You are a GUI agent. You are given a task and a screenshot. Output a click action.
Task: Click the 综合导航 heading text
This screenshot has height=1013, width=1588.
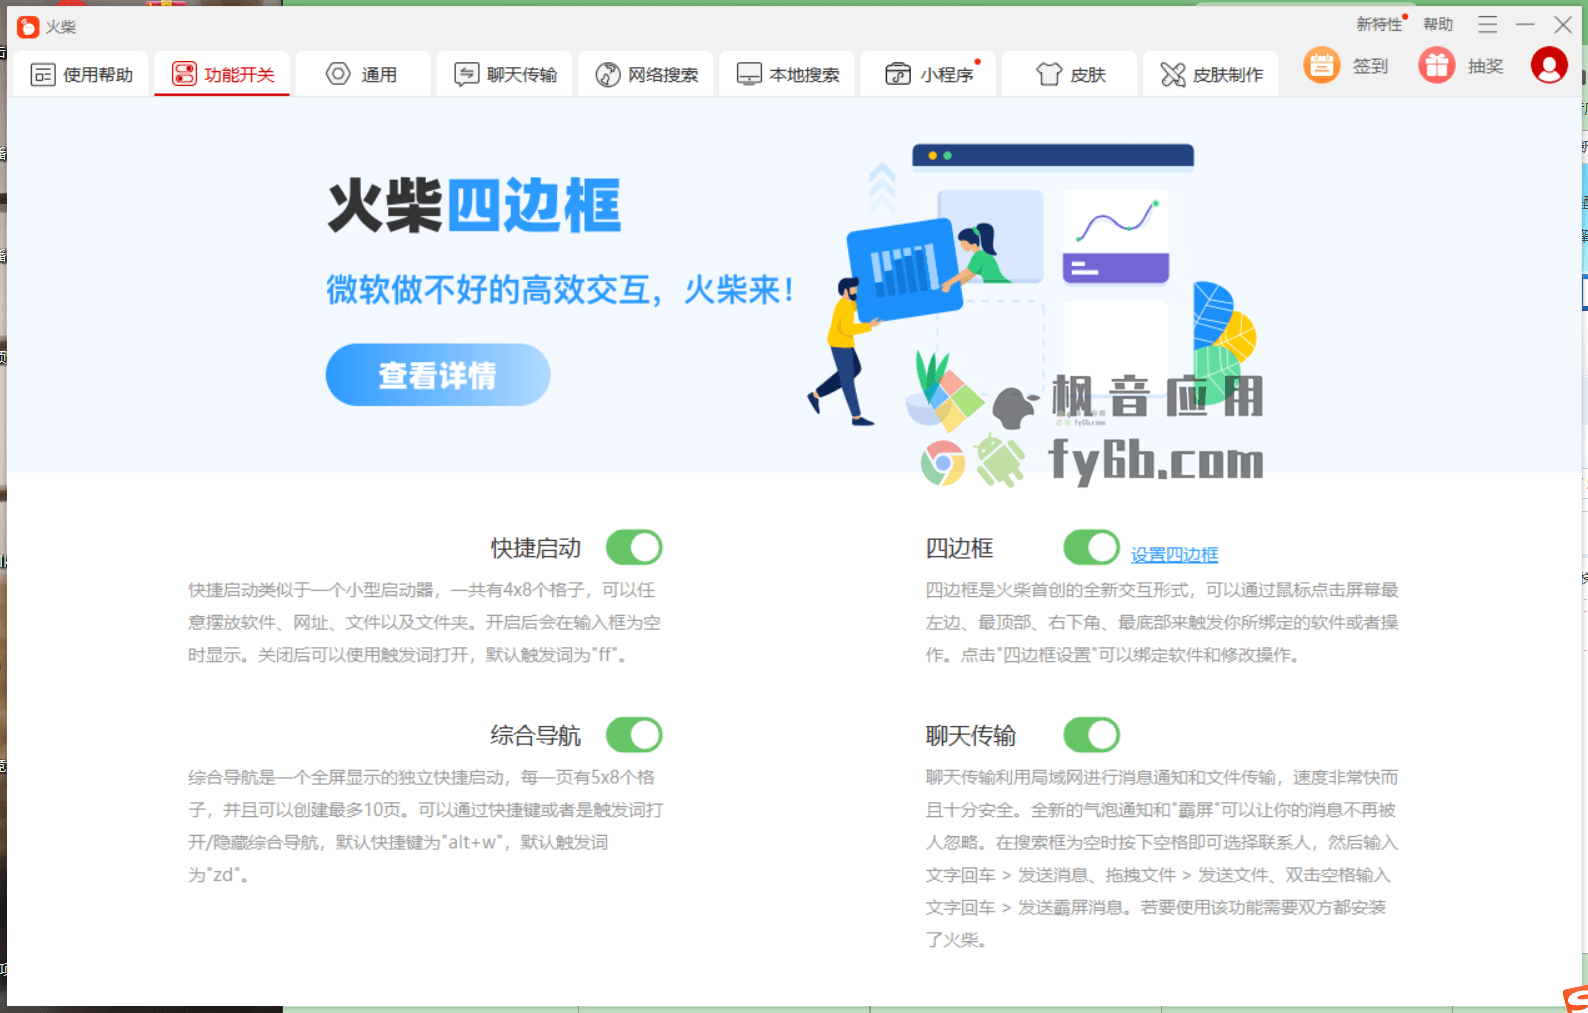pyautogui.click(x=536, y=736)
